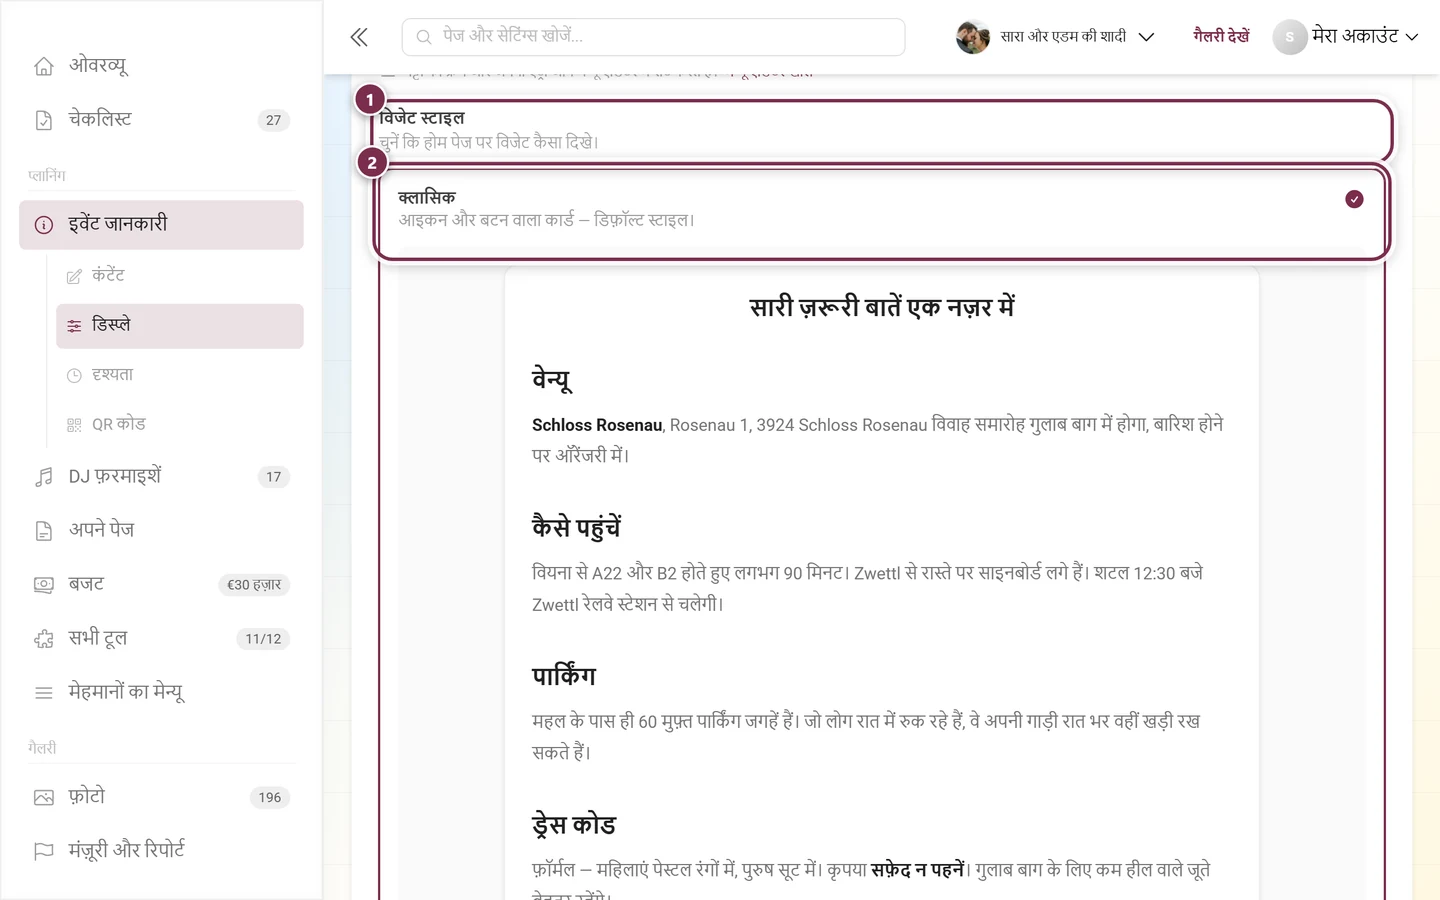Click the wedding couple avatar thumbnail
1440x900 pixels.
[973, 37]
